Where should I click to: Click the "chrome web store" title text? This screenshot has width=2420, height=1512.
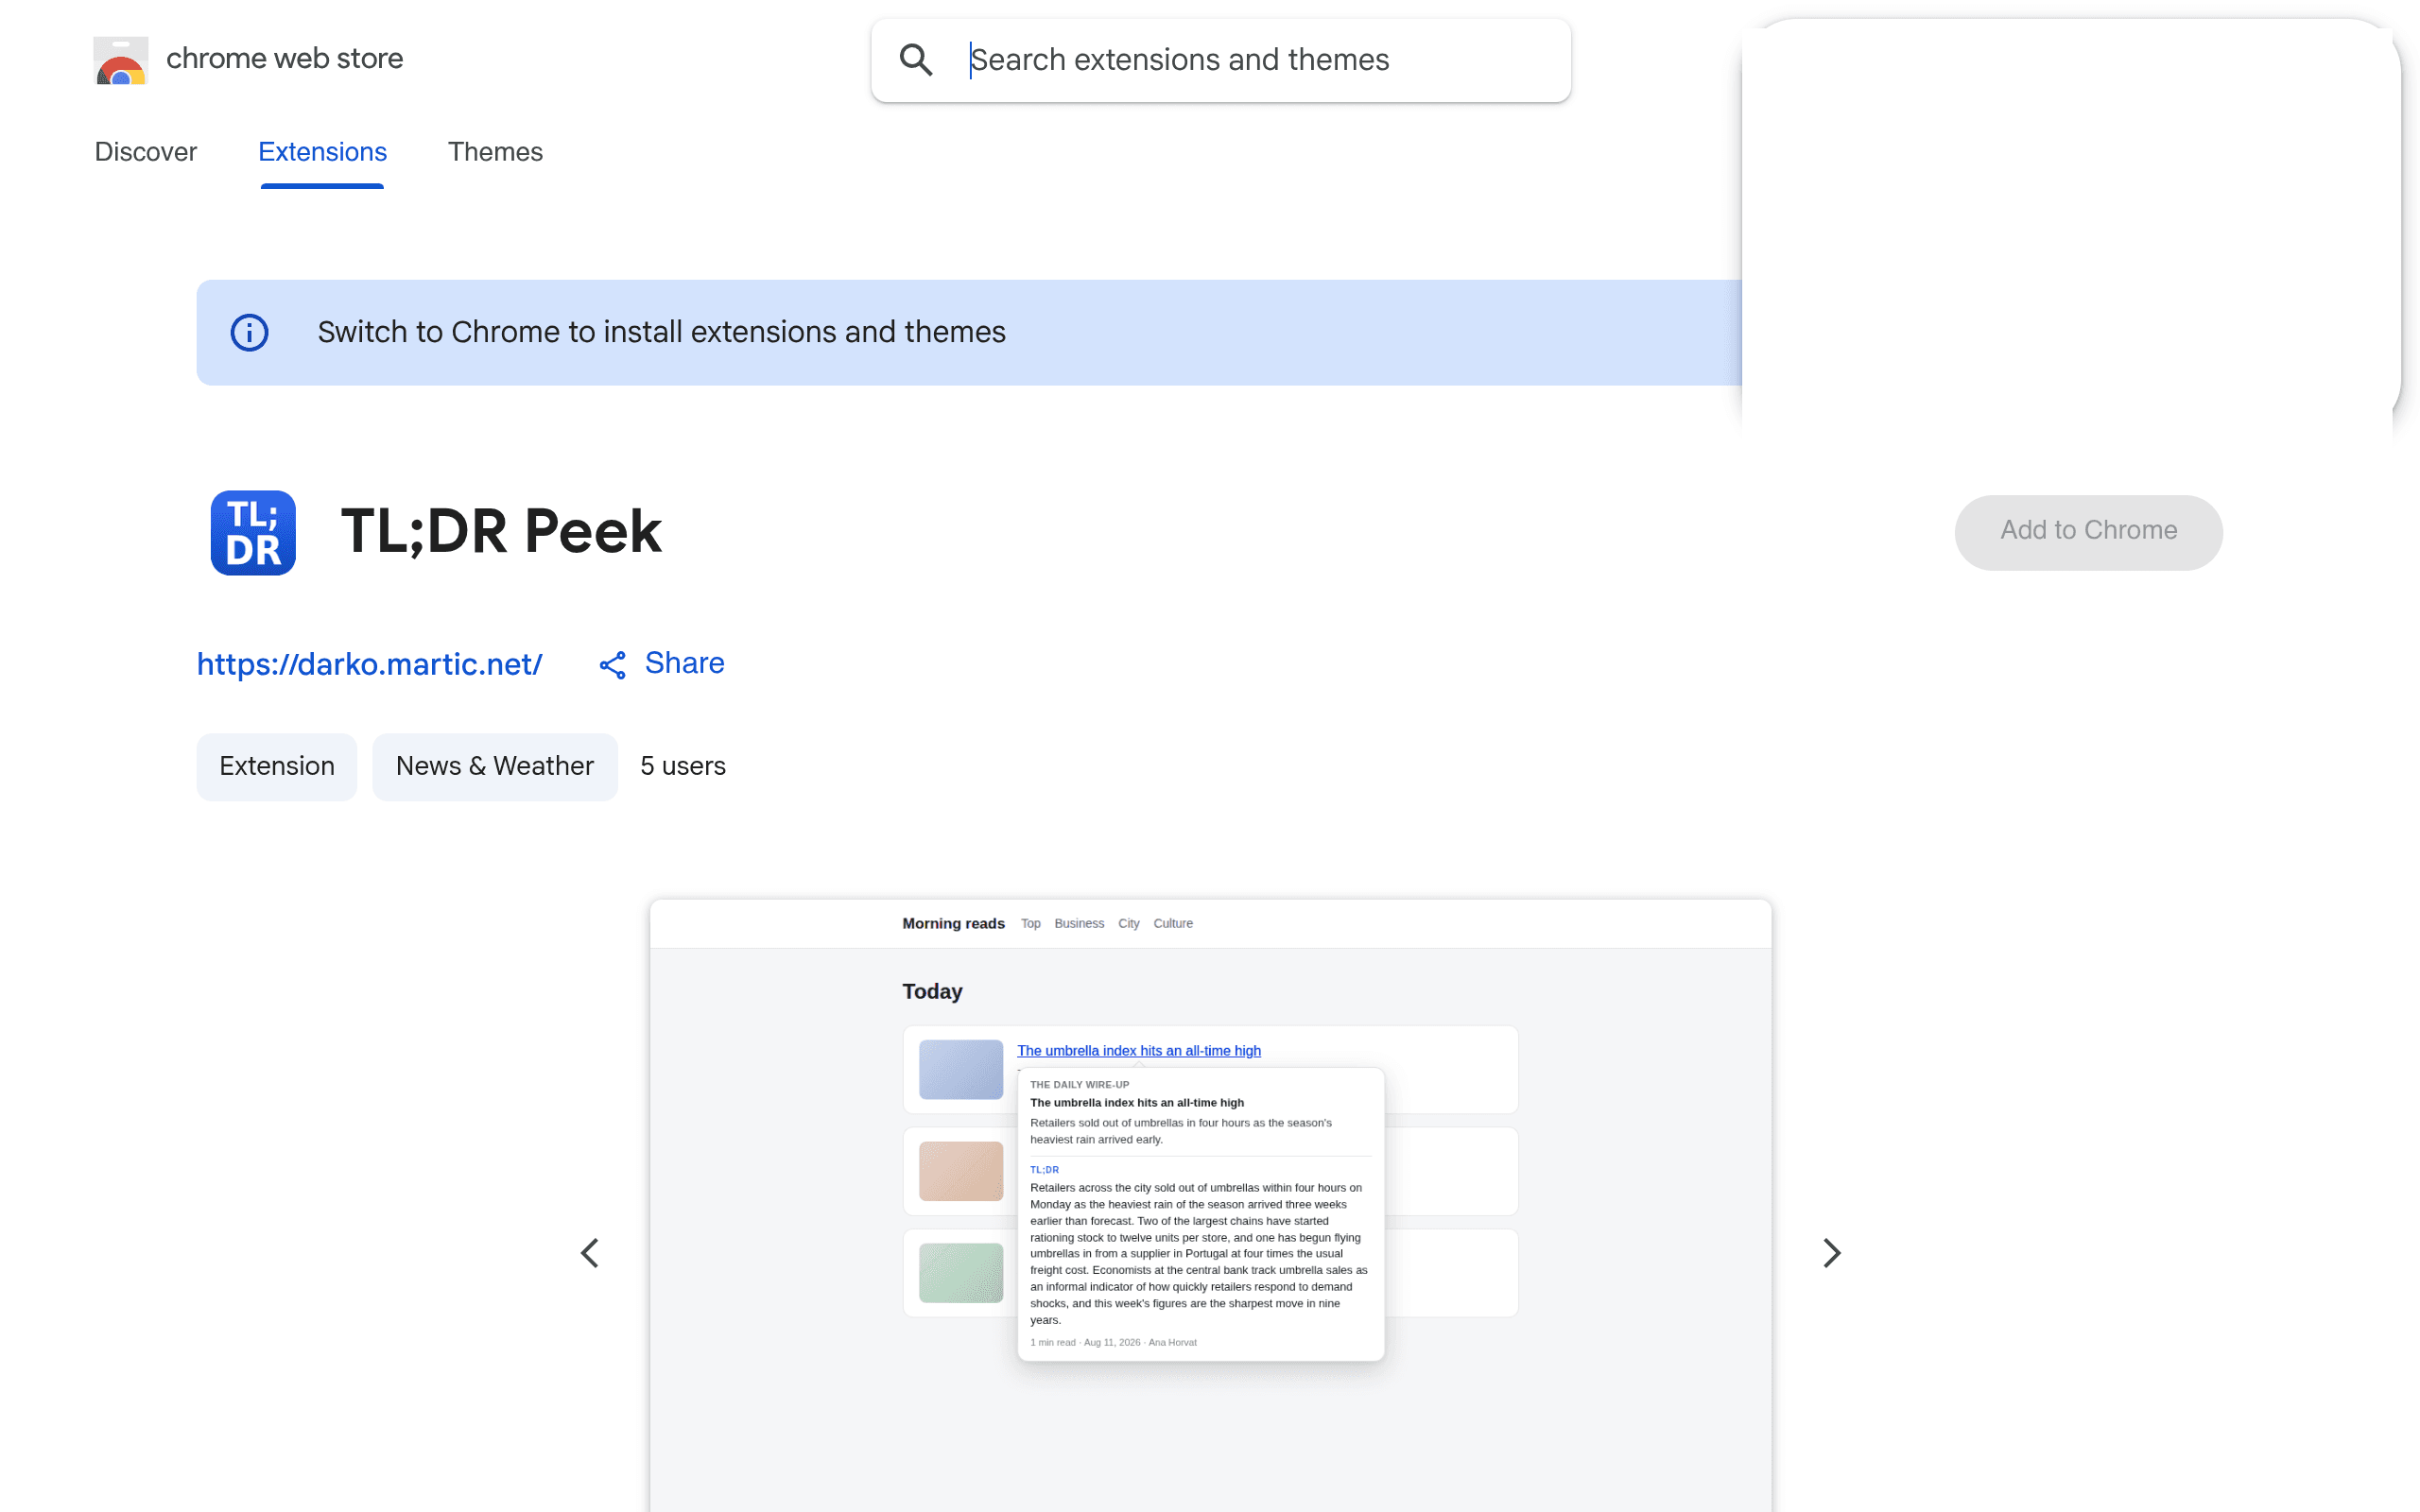click(x=285, y=58)
